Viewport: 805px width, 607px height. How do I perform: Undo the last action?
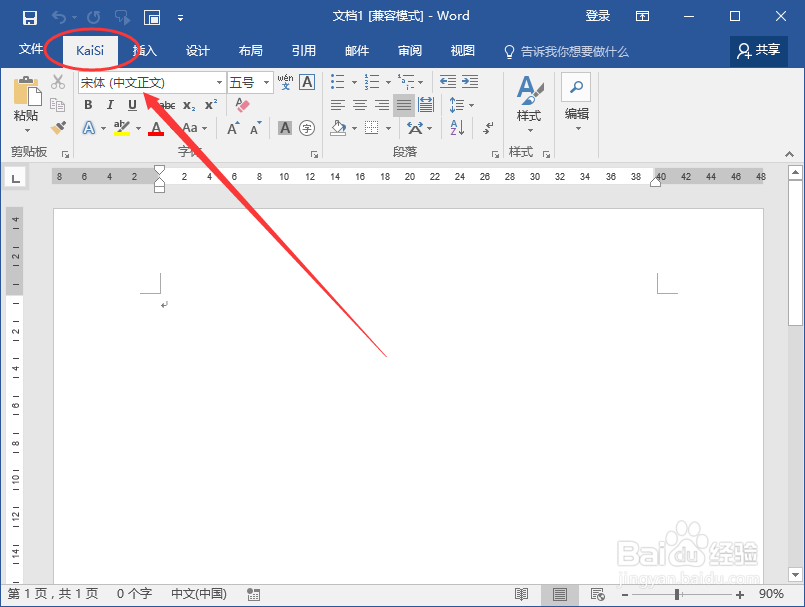click(x=59, y=17)
